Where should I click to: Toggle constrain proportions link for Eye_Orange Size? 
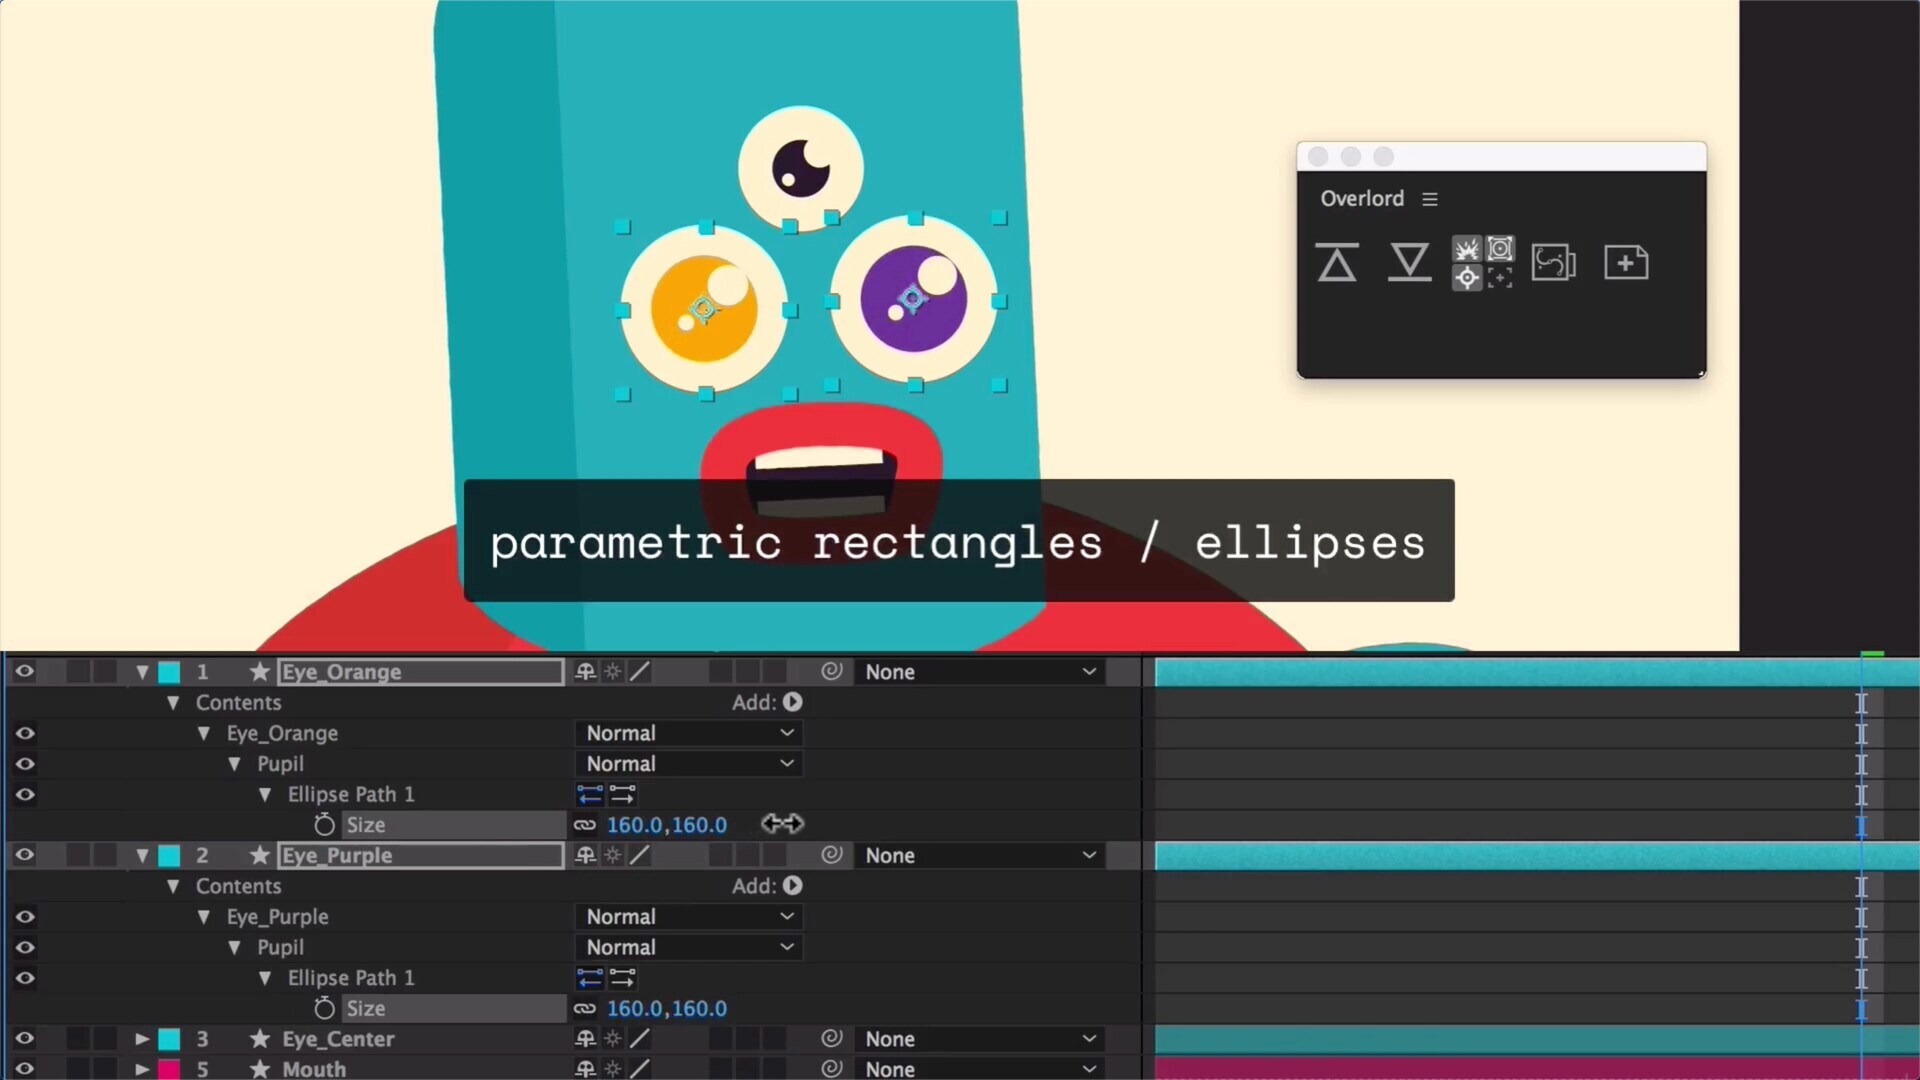coord(585,825)
